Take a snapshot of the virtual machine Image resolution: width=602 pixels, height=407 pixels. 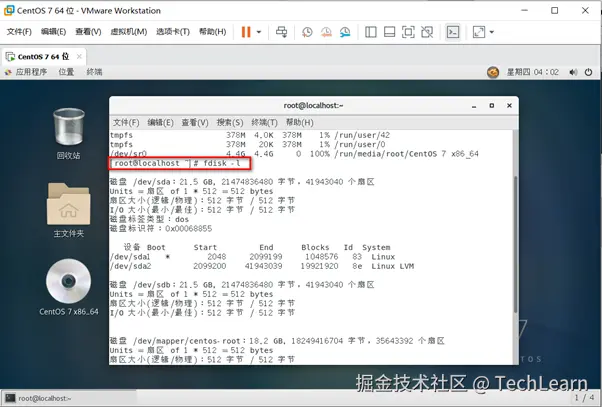click(x=307, y=32)
